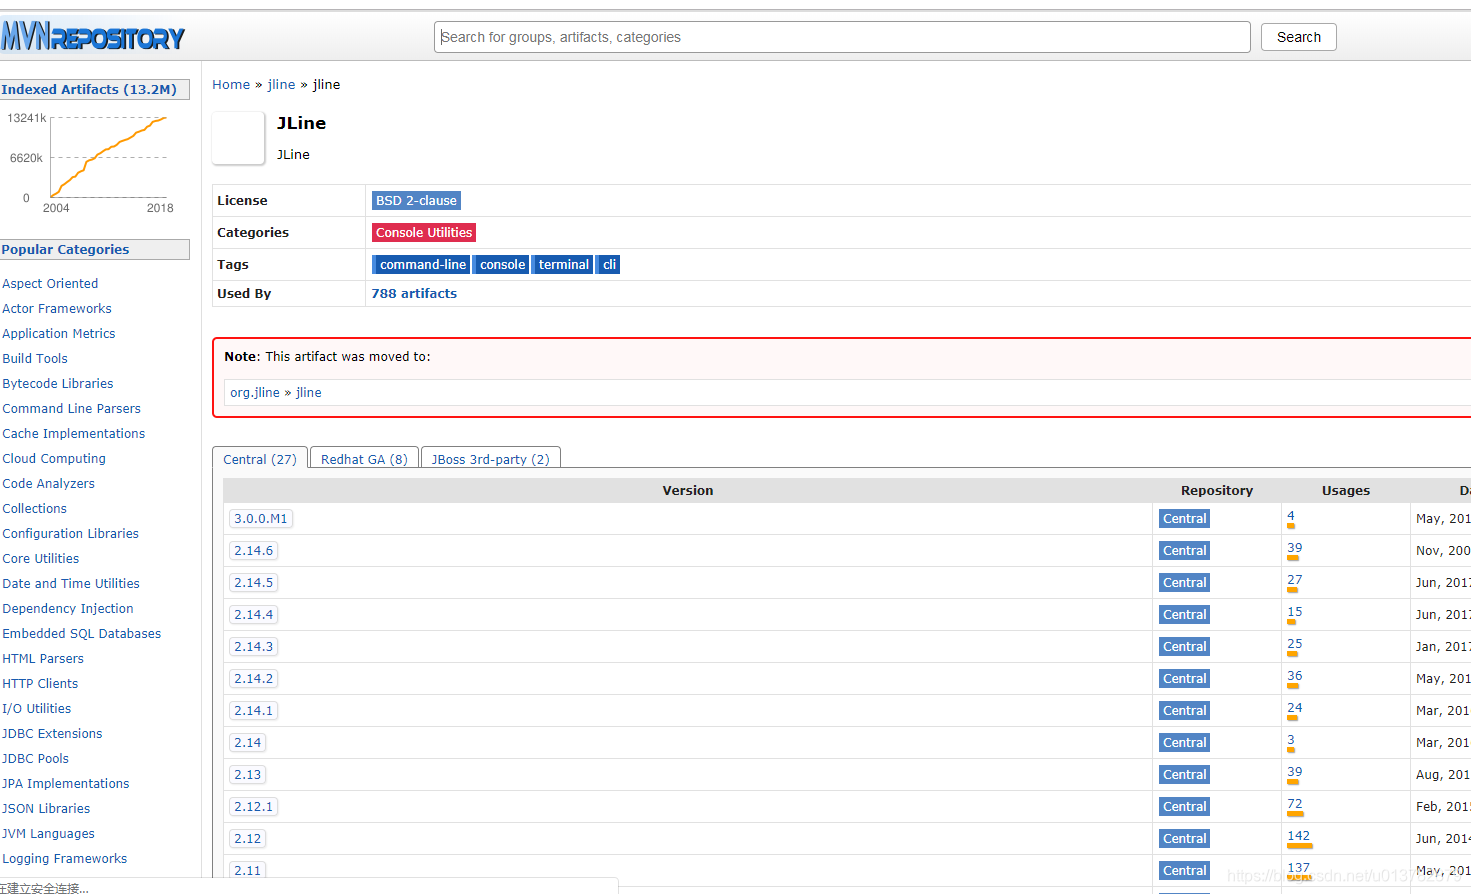Open JDBC Extensions category
The height and width of the screenshot is (894, 1471).
tap(52, 734)
